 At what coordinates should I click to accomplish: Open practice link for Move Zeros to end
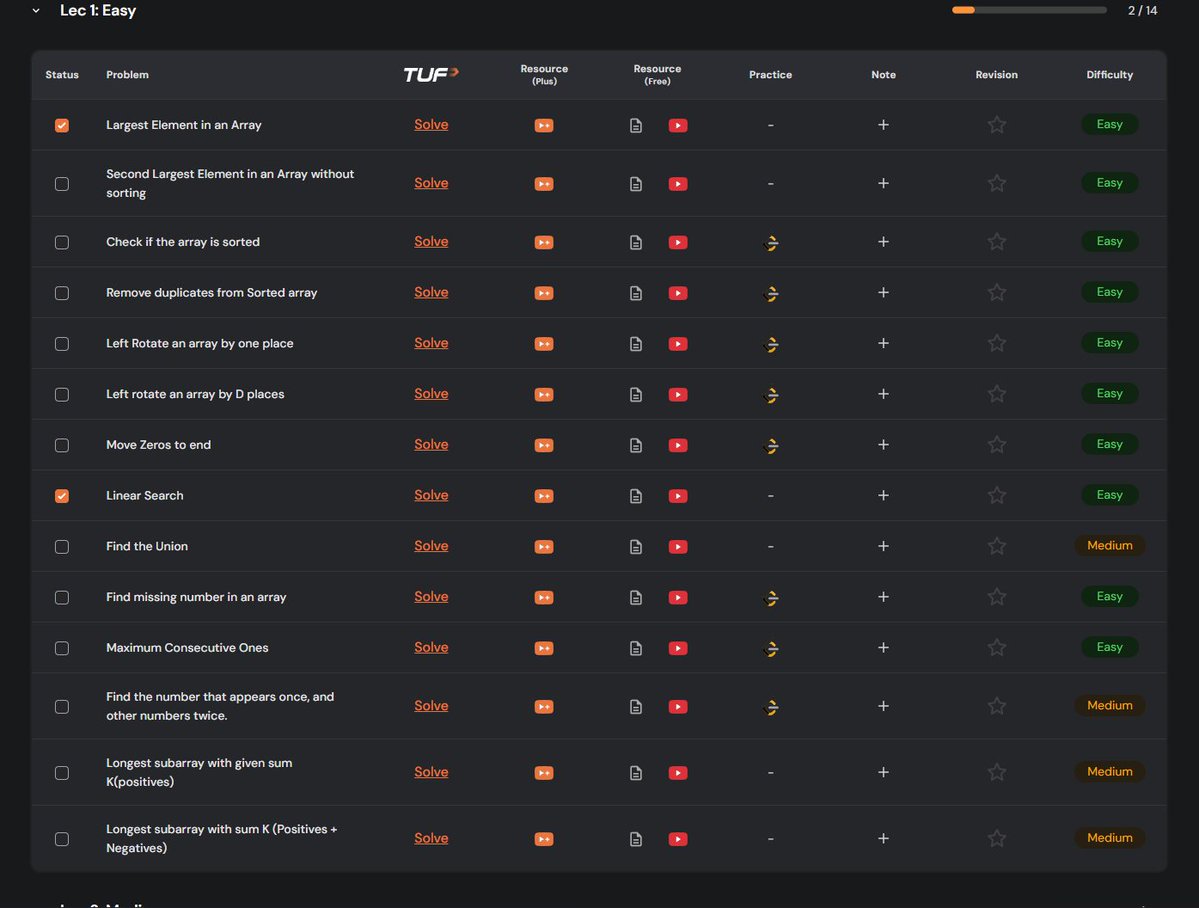(x=771, y=446)
